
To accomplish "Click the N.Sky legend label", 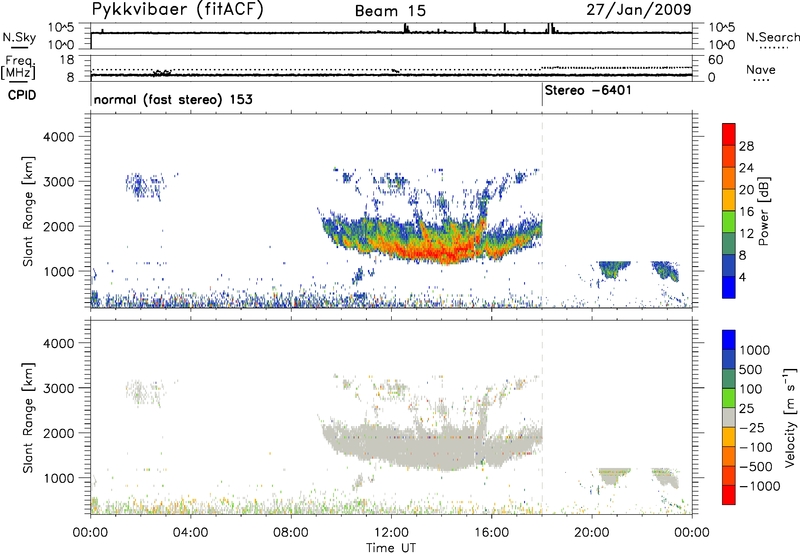I will point(19,37).
